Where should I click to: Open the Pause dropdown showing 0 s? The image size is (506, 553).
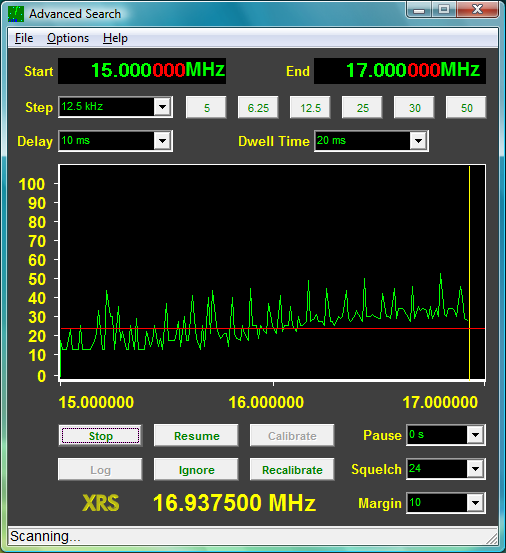(475, 435)
